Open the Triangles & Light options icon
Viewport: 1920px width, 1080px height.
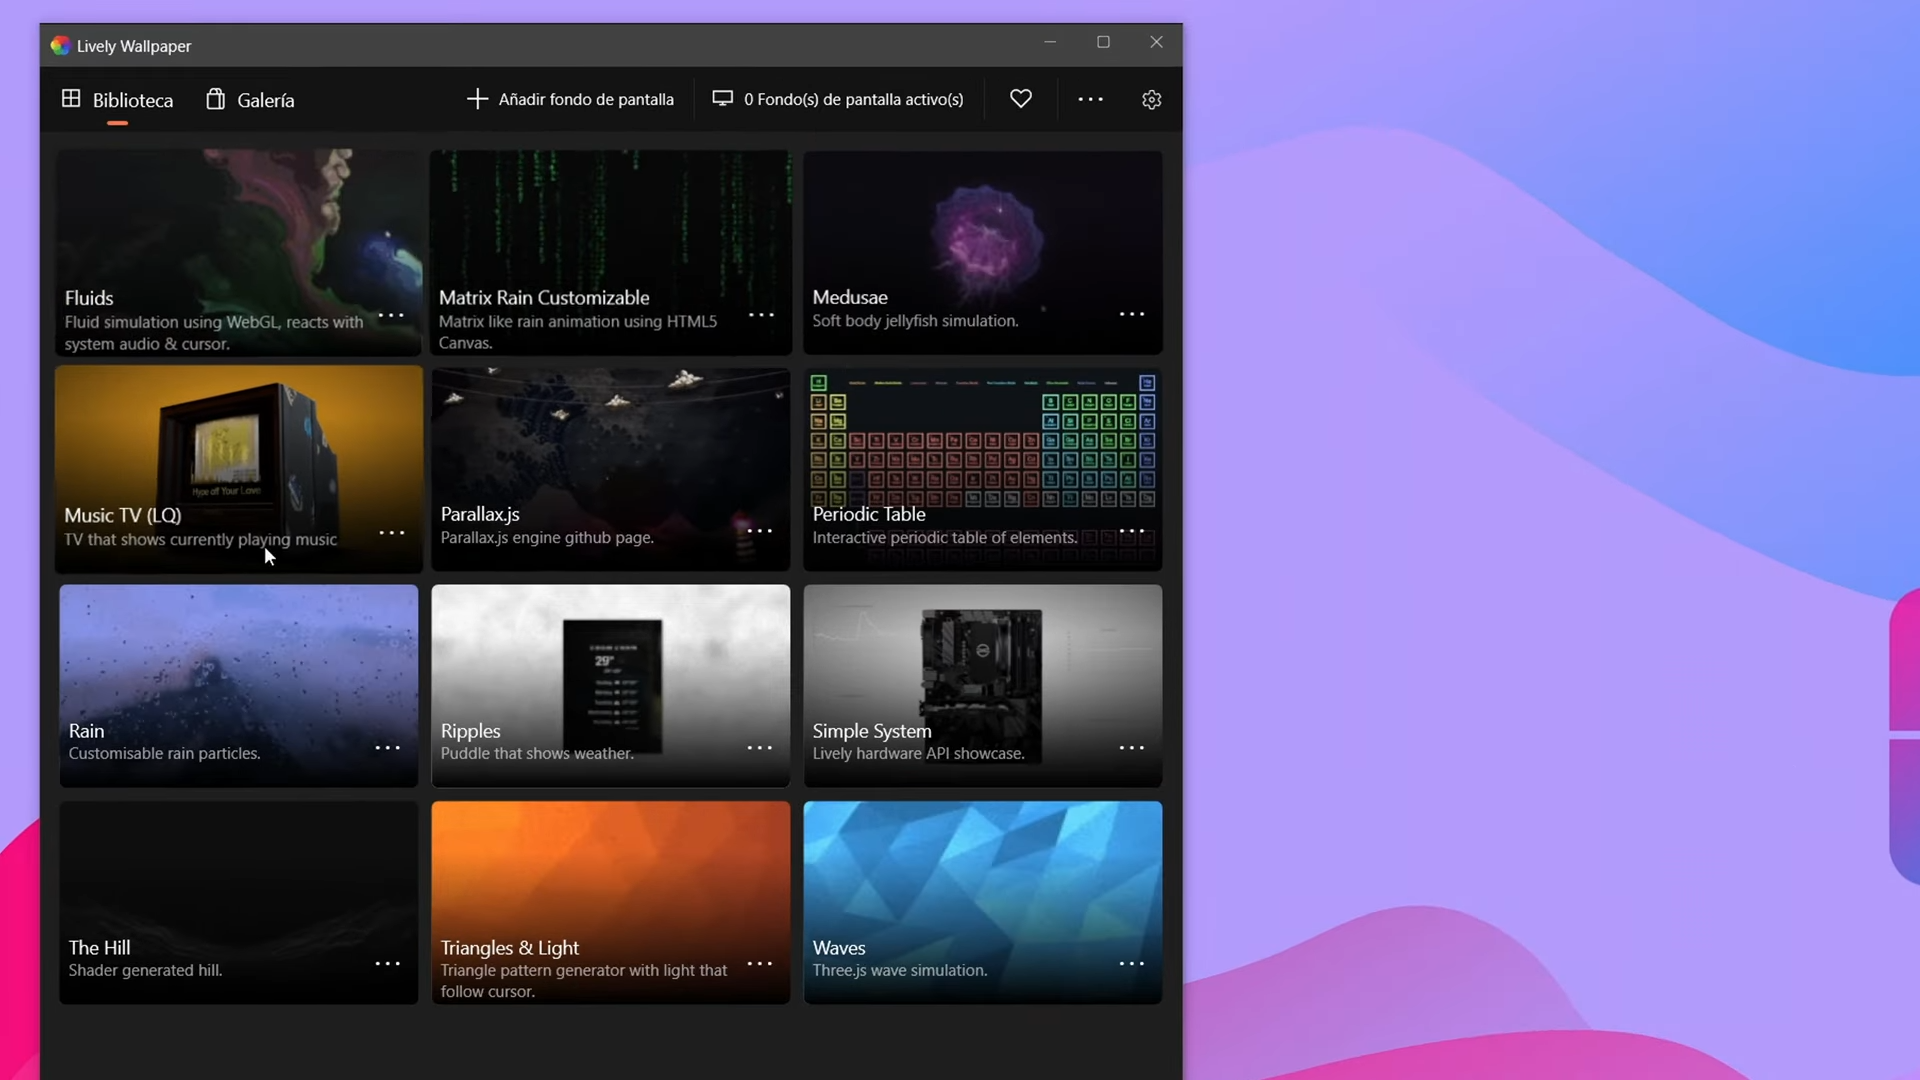coord(760,963)
